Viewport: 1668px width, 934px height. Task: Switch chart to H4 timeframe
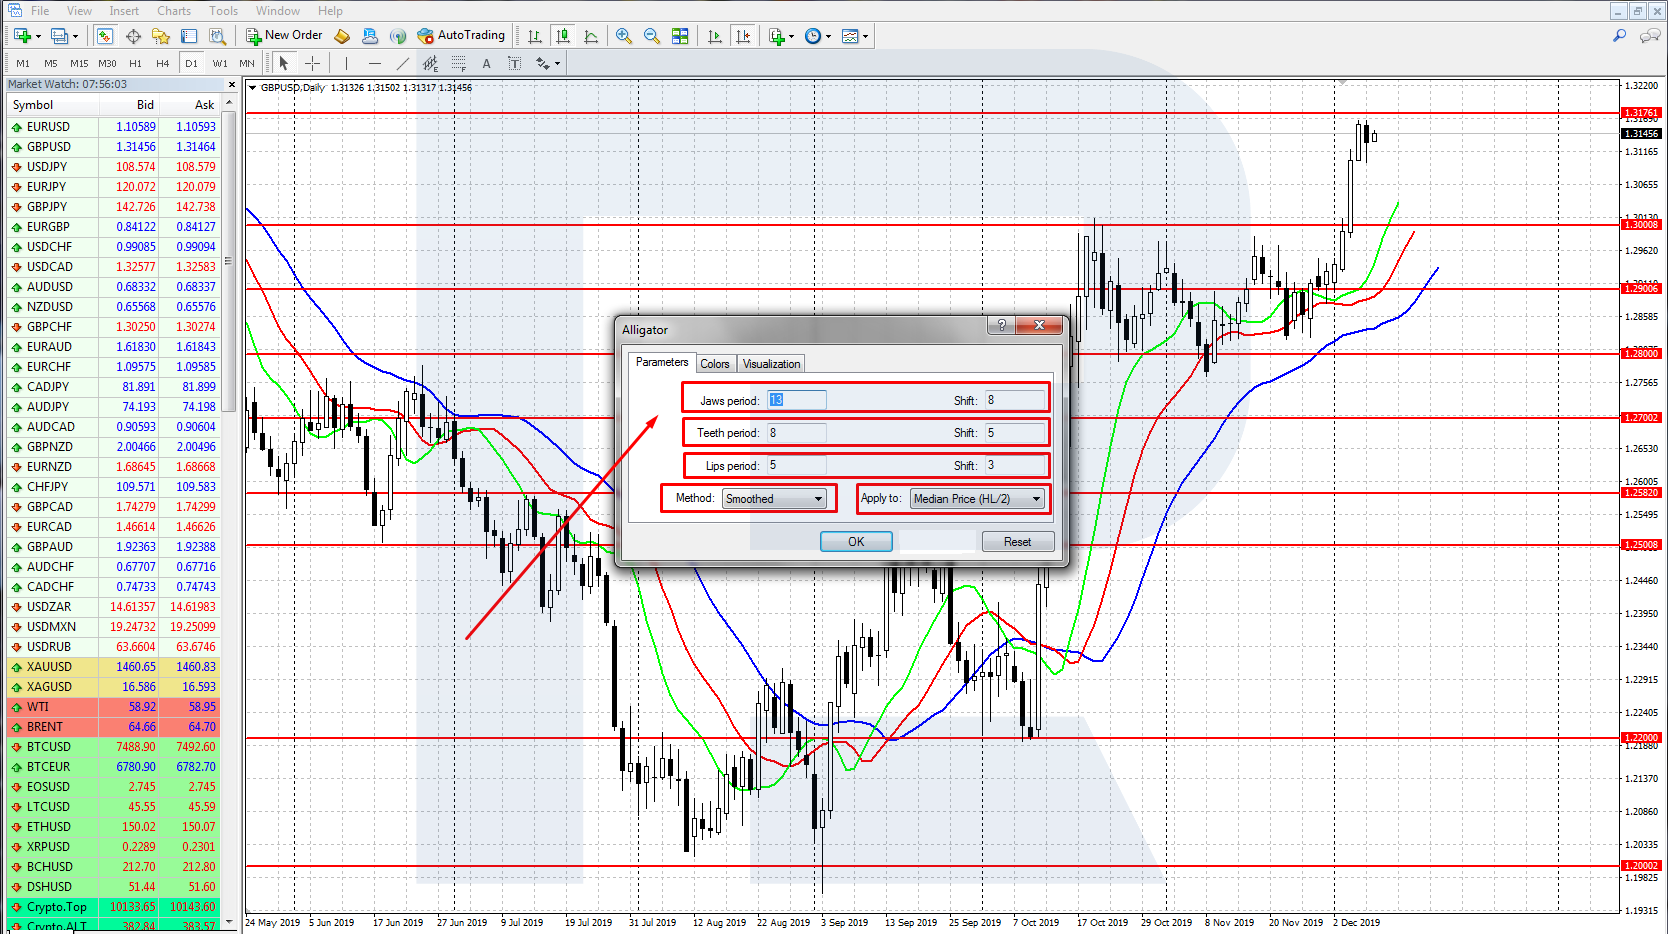(162, 63)
